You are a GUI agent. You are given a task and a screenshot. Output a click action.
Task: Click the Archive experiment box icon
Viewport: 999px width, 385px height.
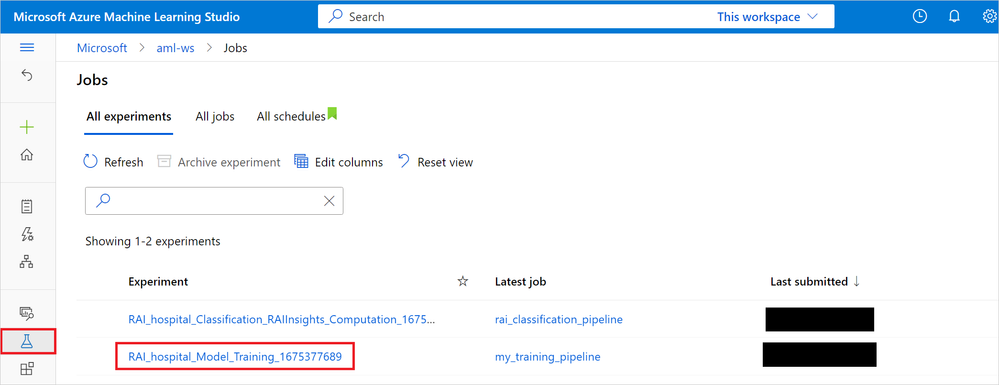click(164, 162)
